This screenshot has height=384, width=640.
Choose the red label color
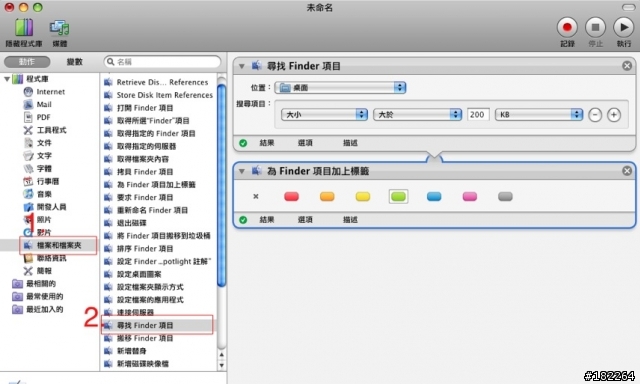click(291, 197)
